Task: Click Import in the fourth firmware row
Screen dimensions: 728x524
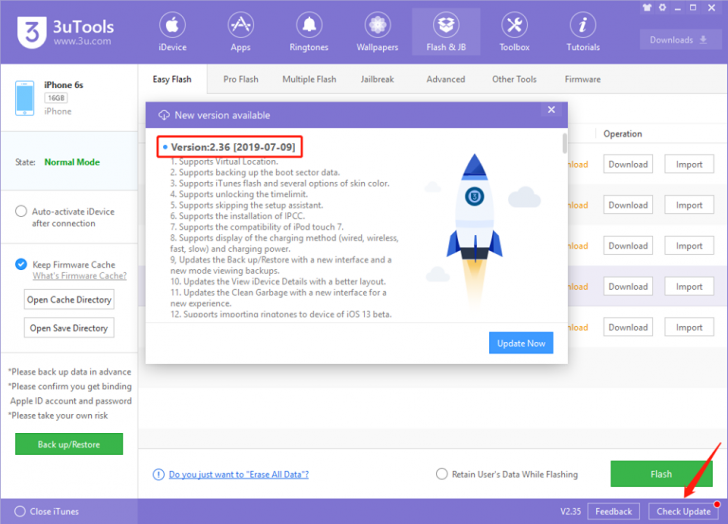Action: (689, 286)
